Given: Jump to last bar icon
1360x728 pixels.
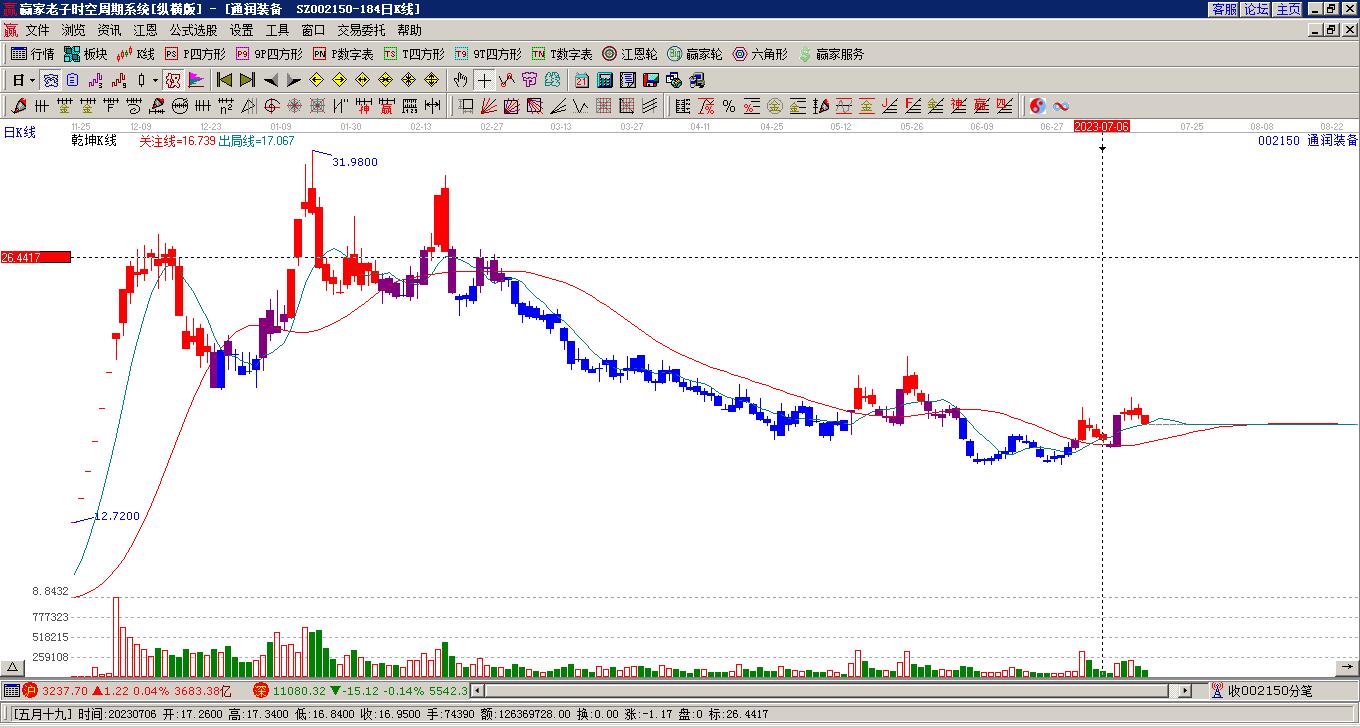Looking at the screenshot, I should 247,80.
